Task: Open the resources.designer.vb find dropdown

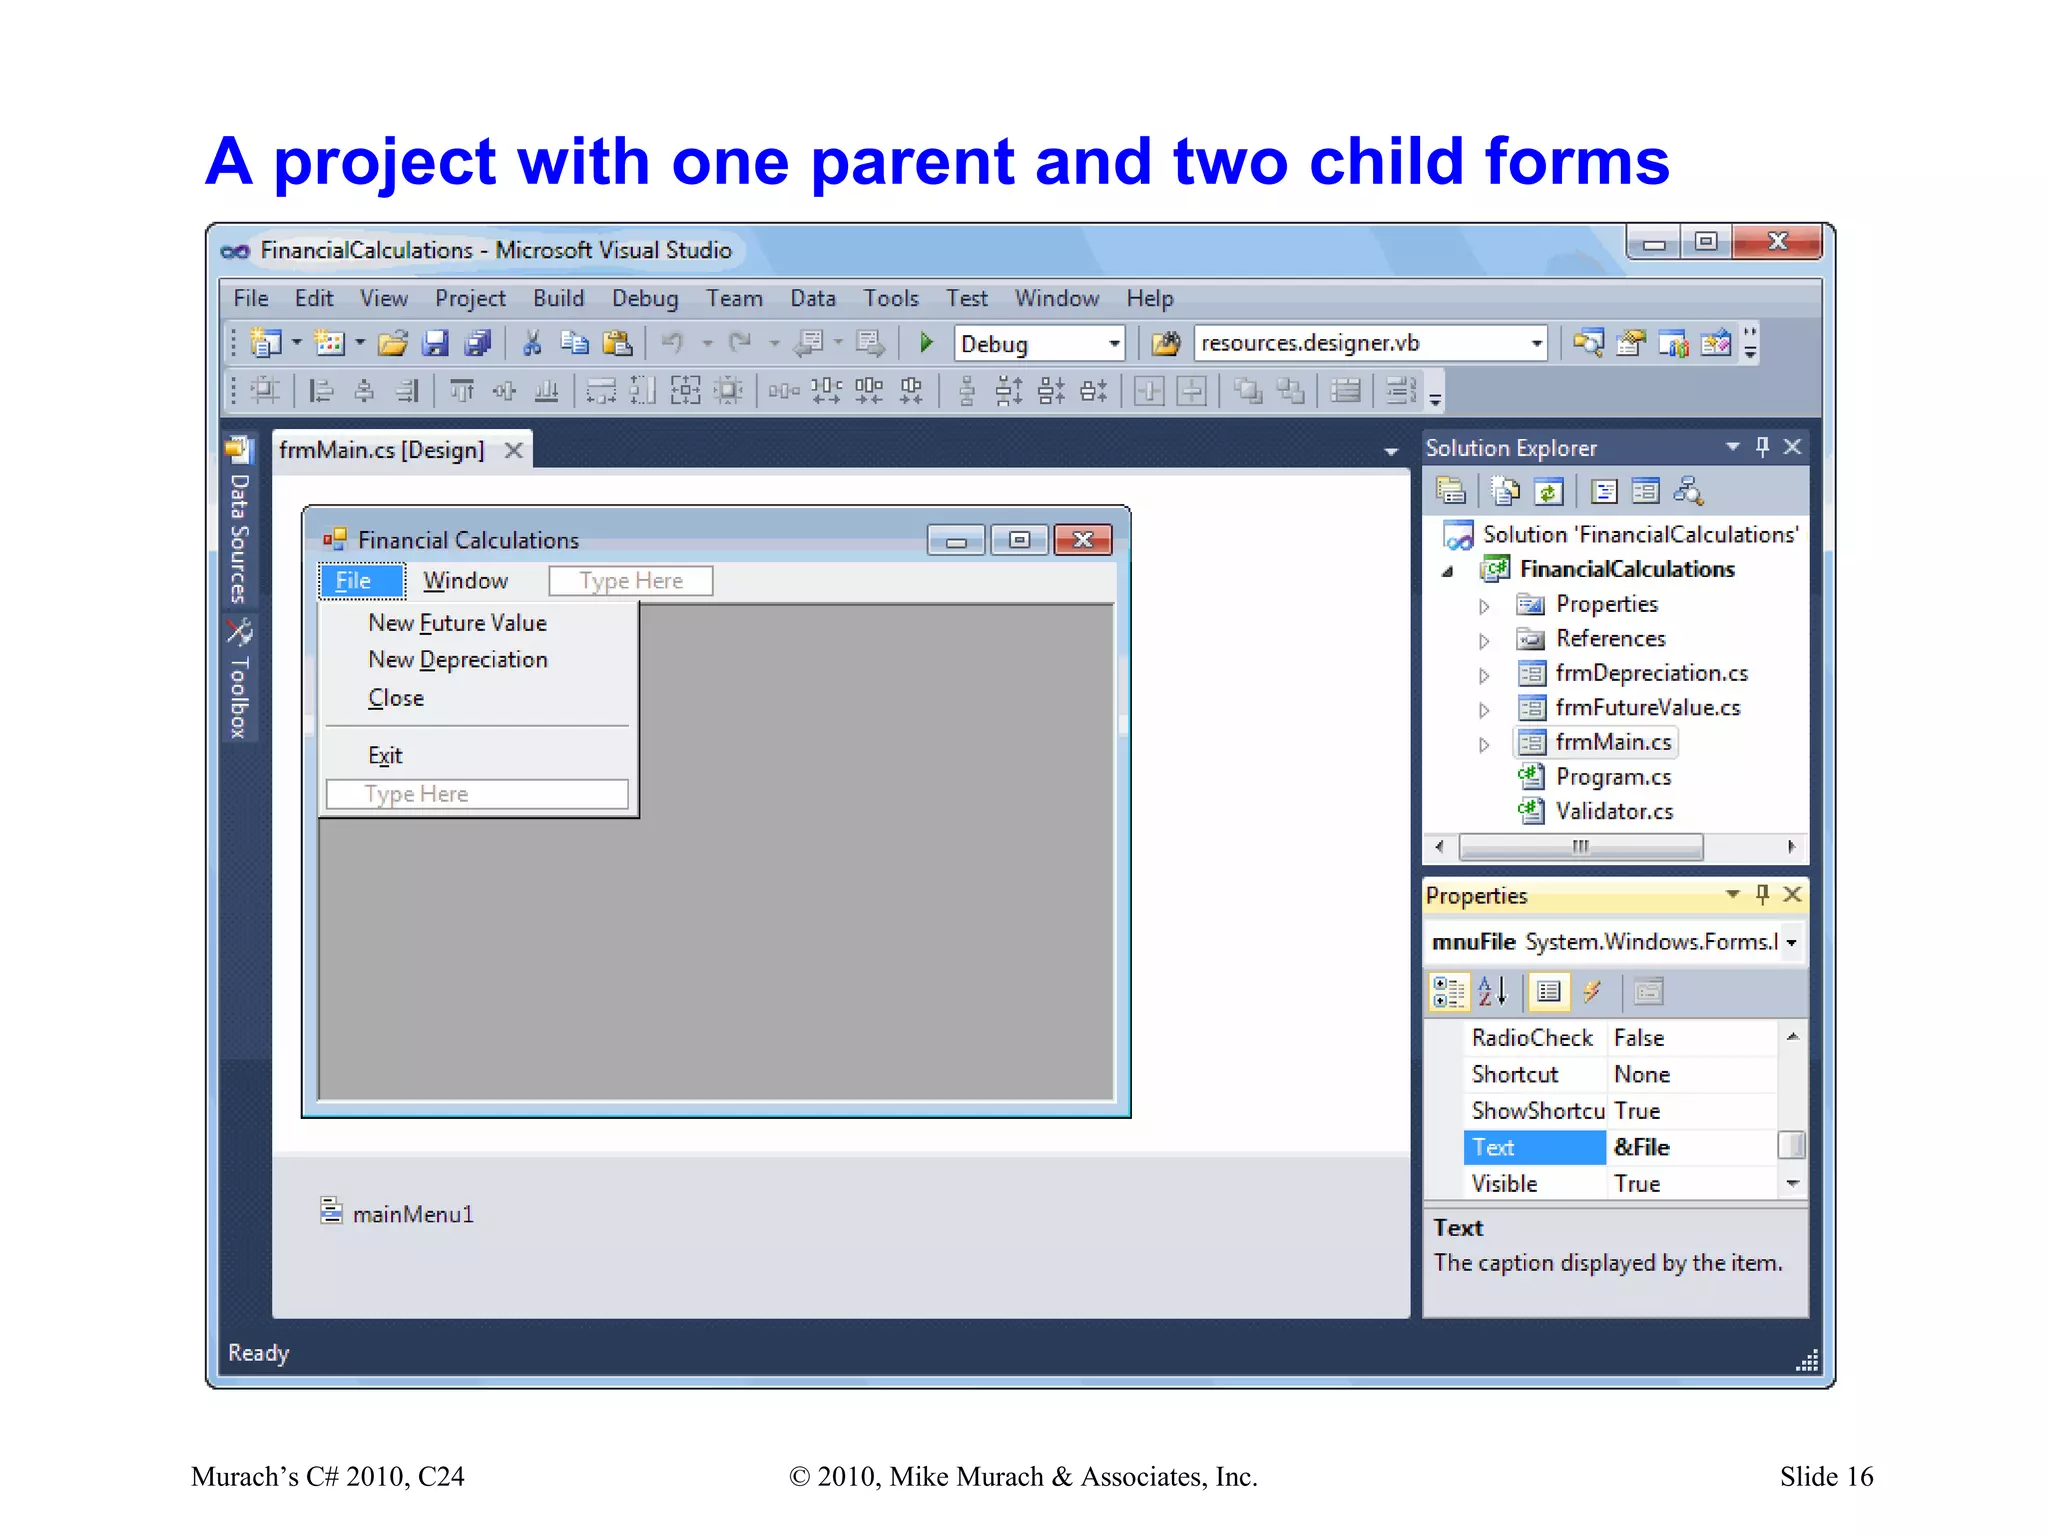Action: pyautogui.click(x=1536, y=344)
